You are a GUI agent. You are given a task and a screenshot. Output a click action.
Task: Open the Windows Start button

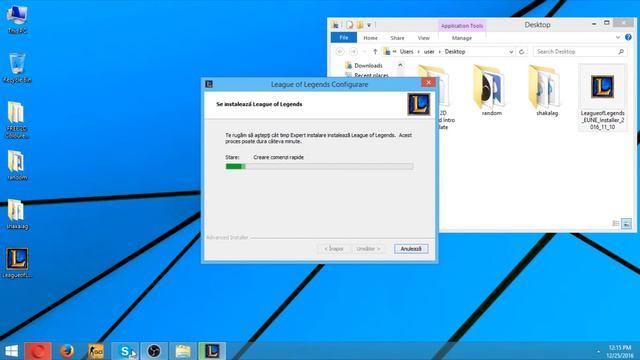[11, 351]
